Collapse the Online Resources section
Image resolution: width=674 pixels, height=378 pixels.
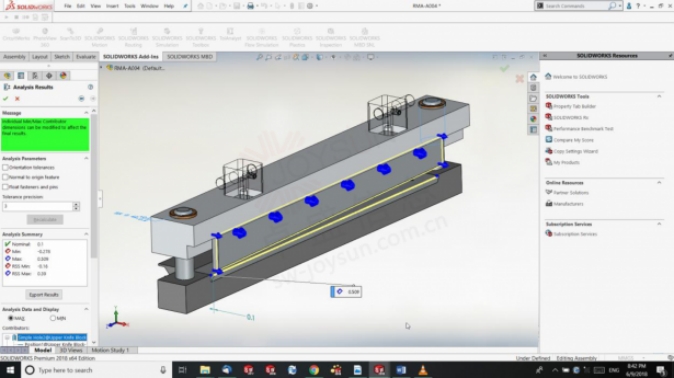point(659,183)
